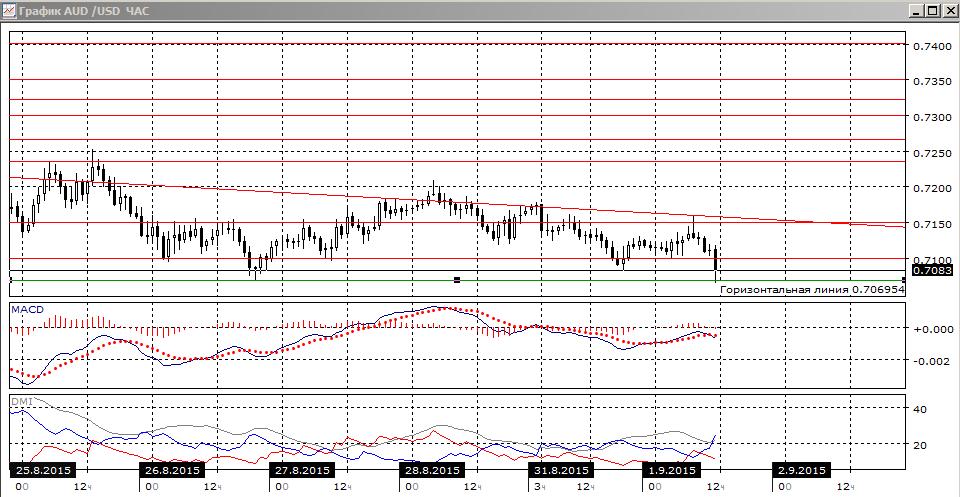This screenshot has width=960, height=497.
Task: Click the 0.7150 price axis label
Action: 932,225
